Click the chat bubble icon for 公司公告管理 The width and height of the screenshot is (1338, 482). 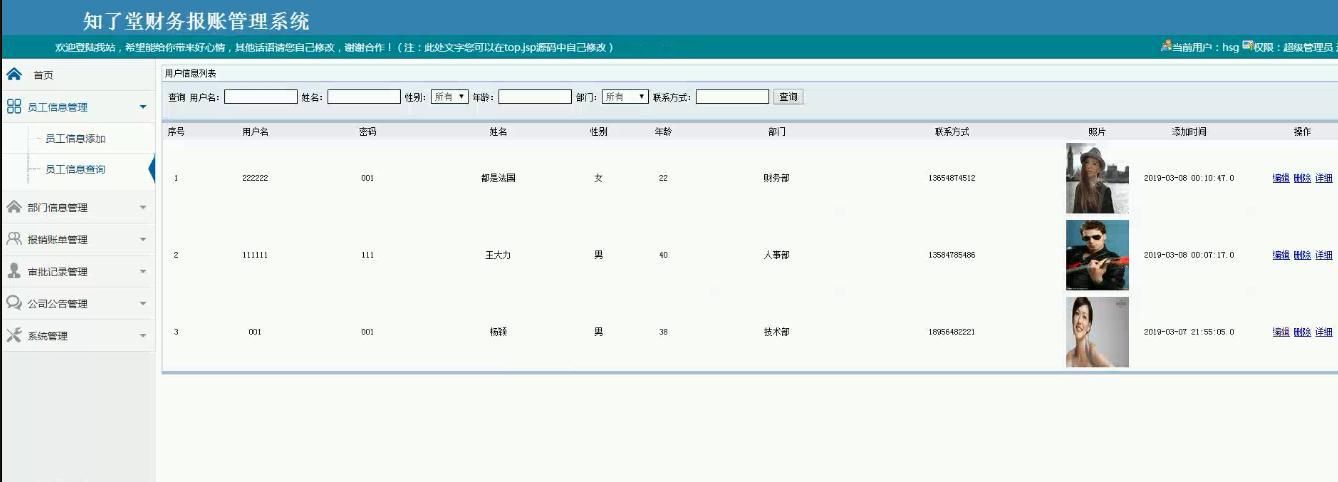[14, 303]
